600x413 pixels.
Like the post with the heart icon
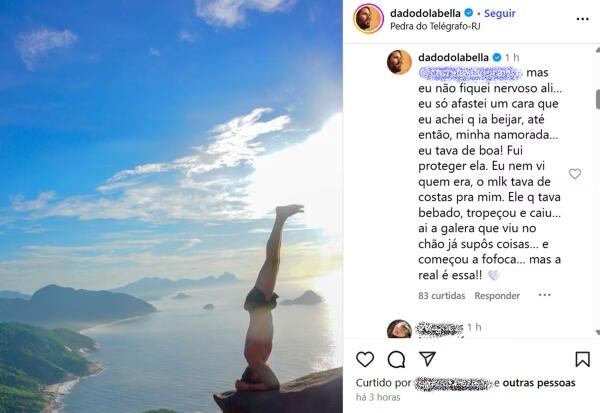[365, 359]
